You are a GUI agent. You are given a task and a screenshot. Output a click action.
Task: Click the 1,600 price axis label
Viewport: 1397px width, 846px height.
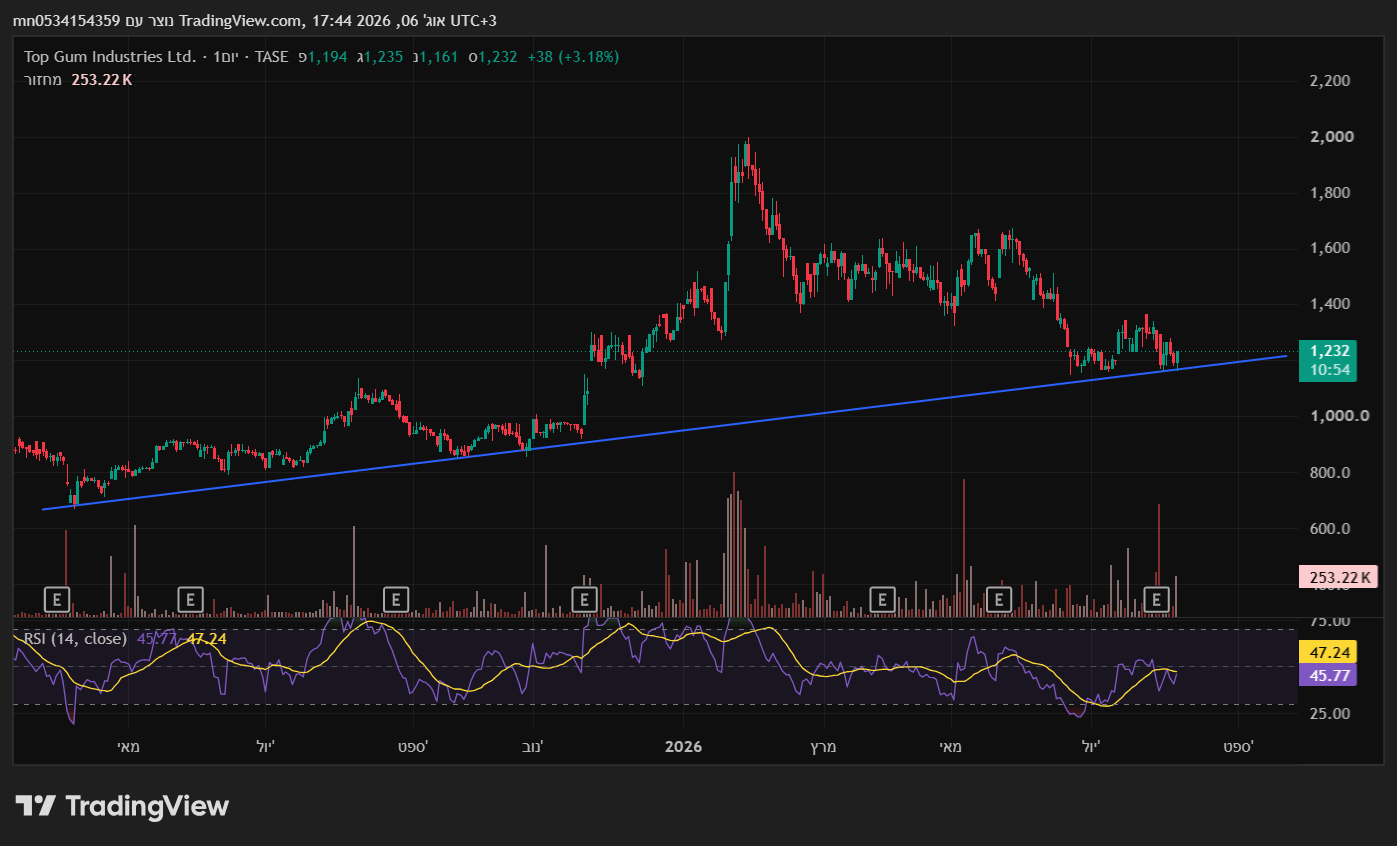[1330, 249]
